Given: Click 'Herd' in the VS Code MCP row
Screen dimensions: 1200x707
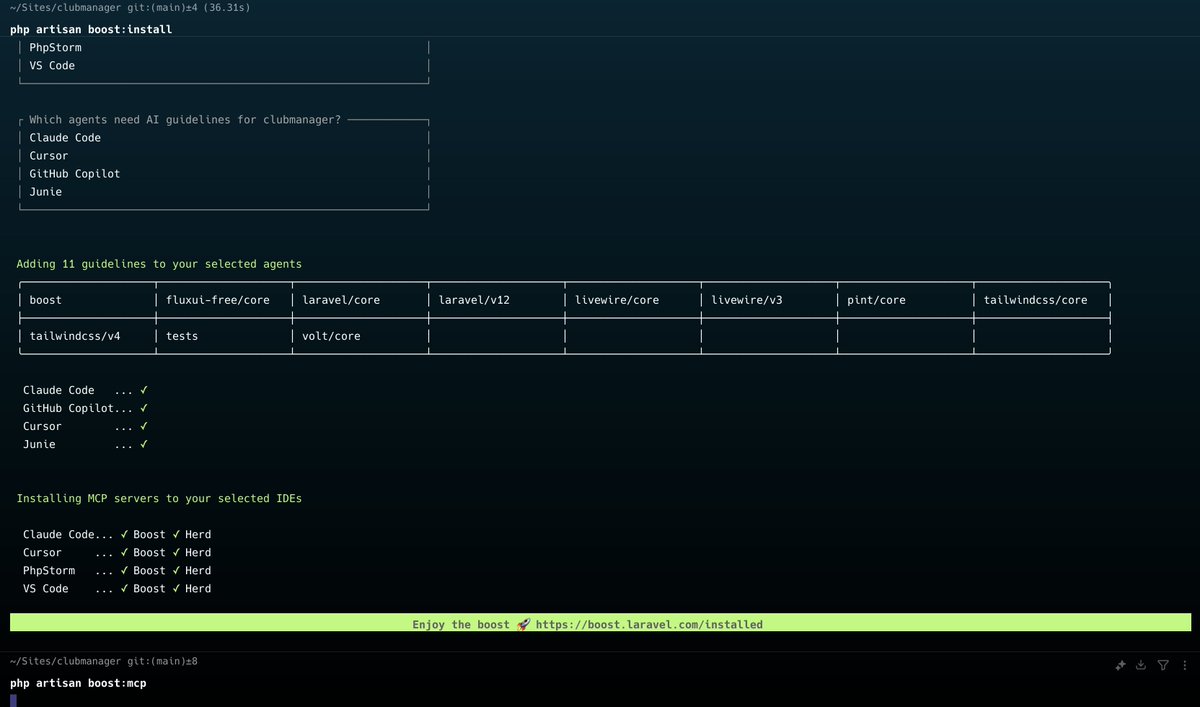Looking at the screenshot, I should (x=198, y=588).
